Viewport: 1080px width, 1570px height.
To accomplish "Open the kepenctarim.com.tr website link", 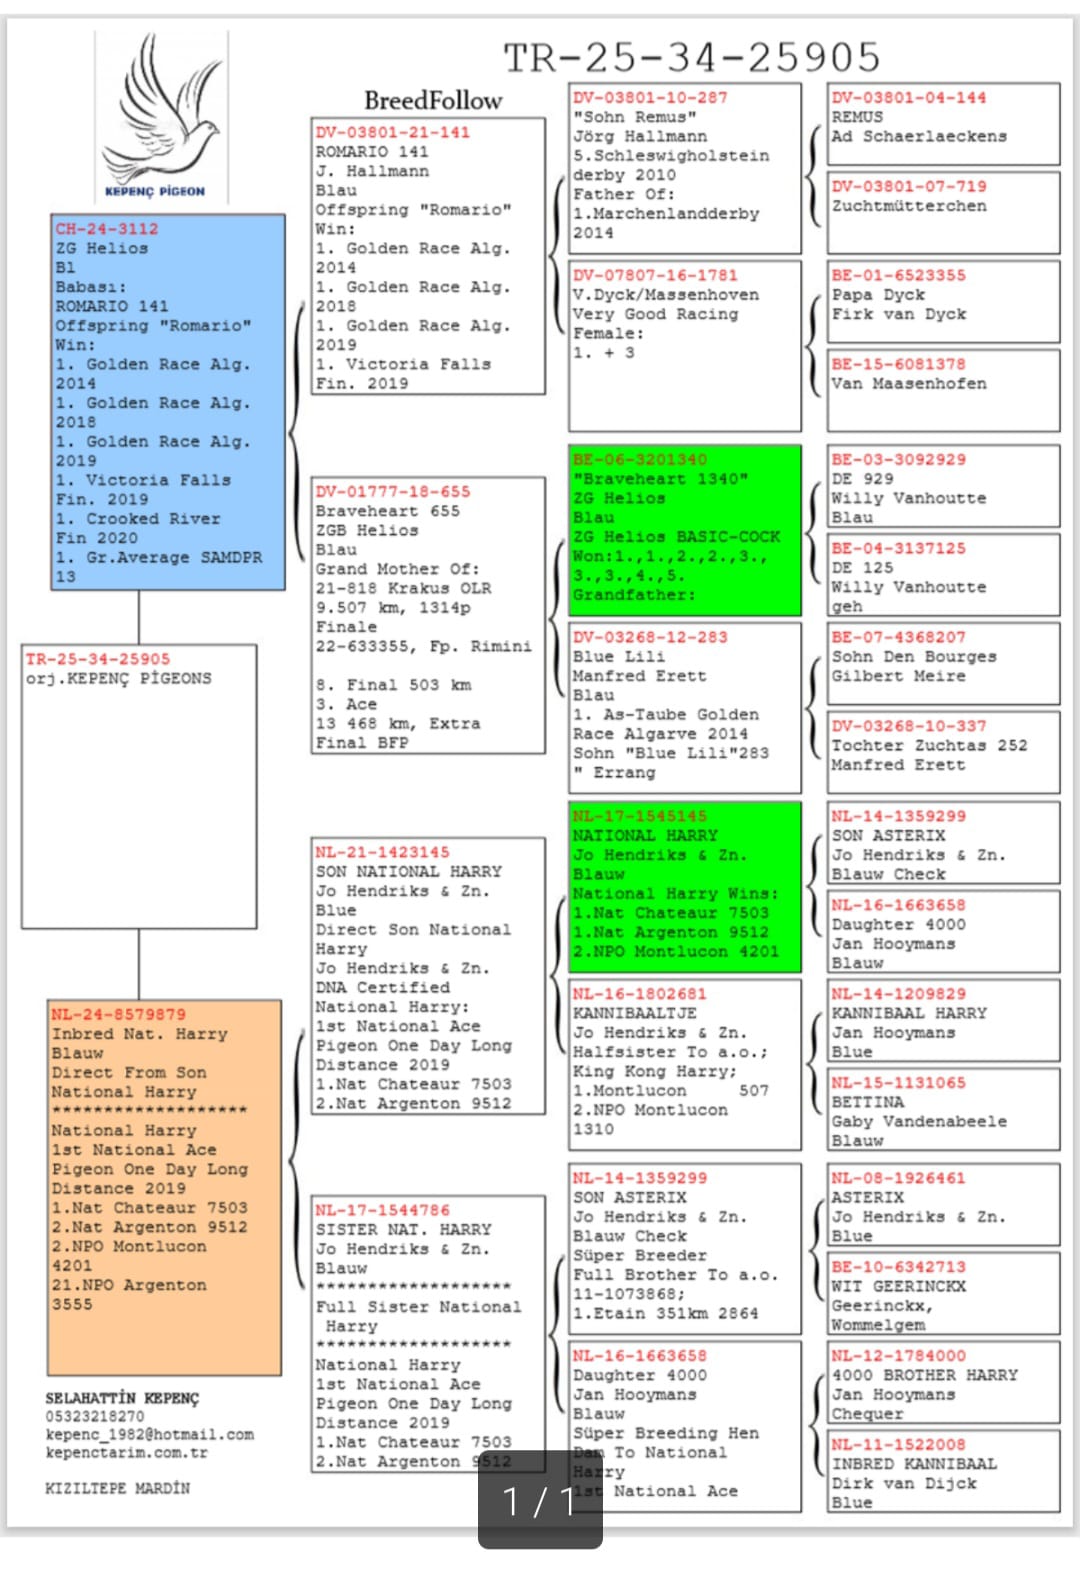I will tap(126, 1453).
